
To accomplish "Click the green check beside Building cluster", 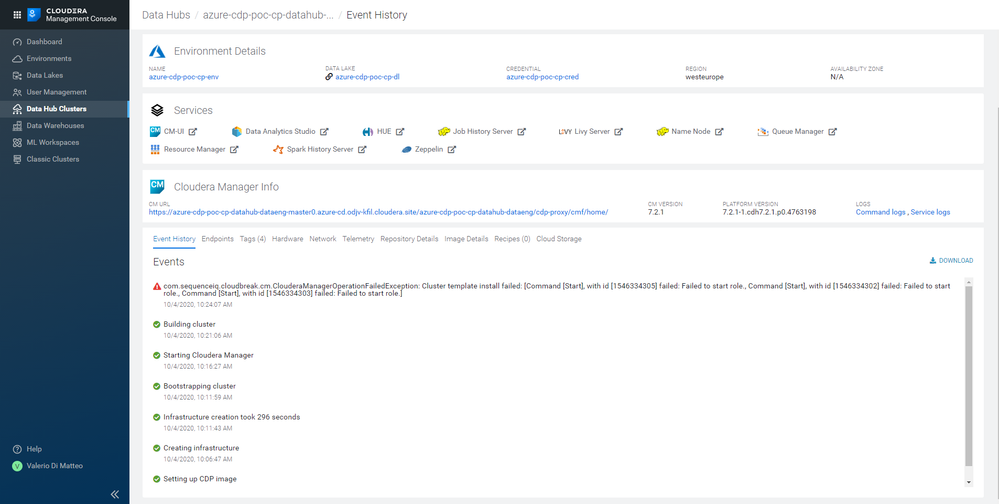I will (x=157, y=324).
